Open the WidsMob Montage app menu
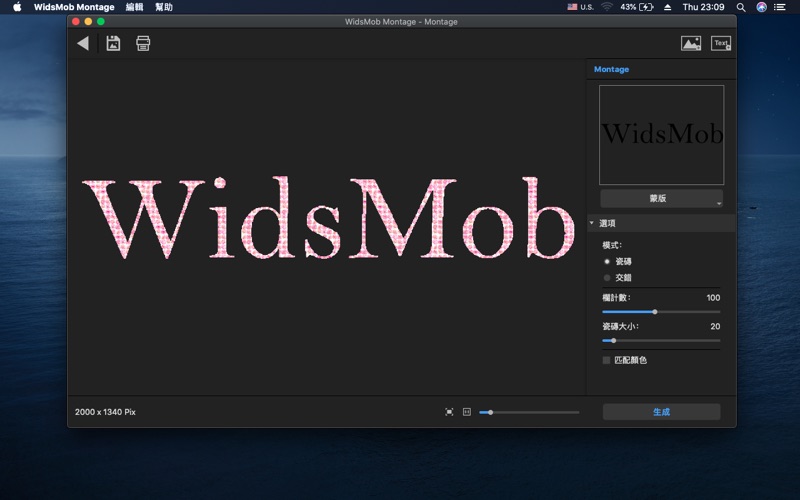800x500 pixels. pos(74,7)
